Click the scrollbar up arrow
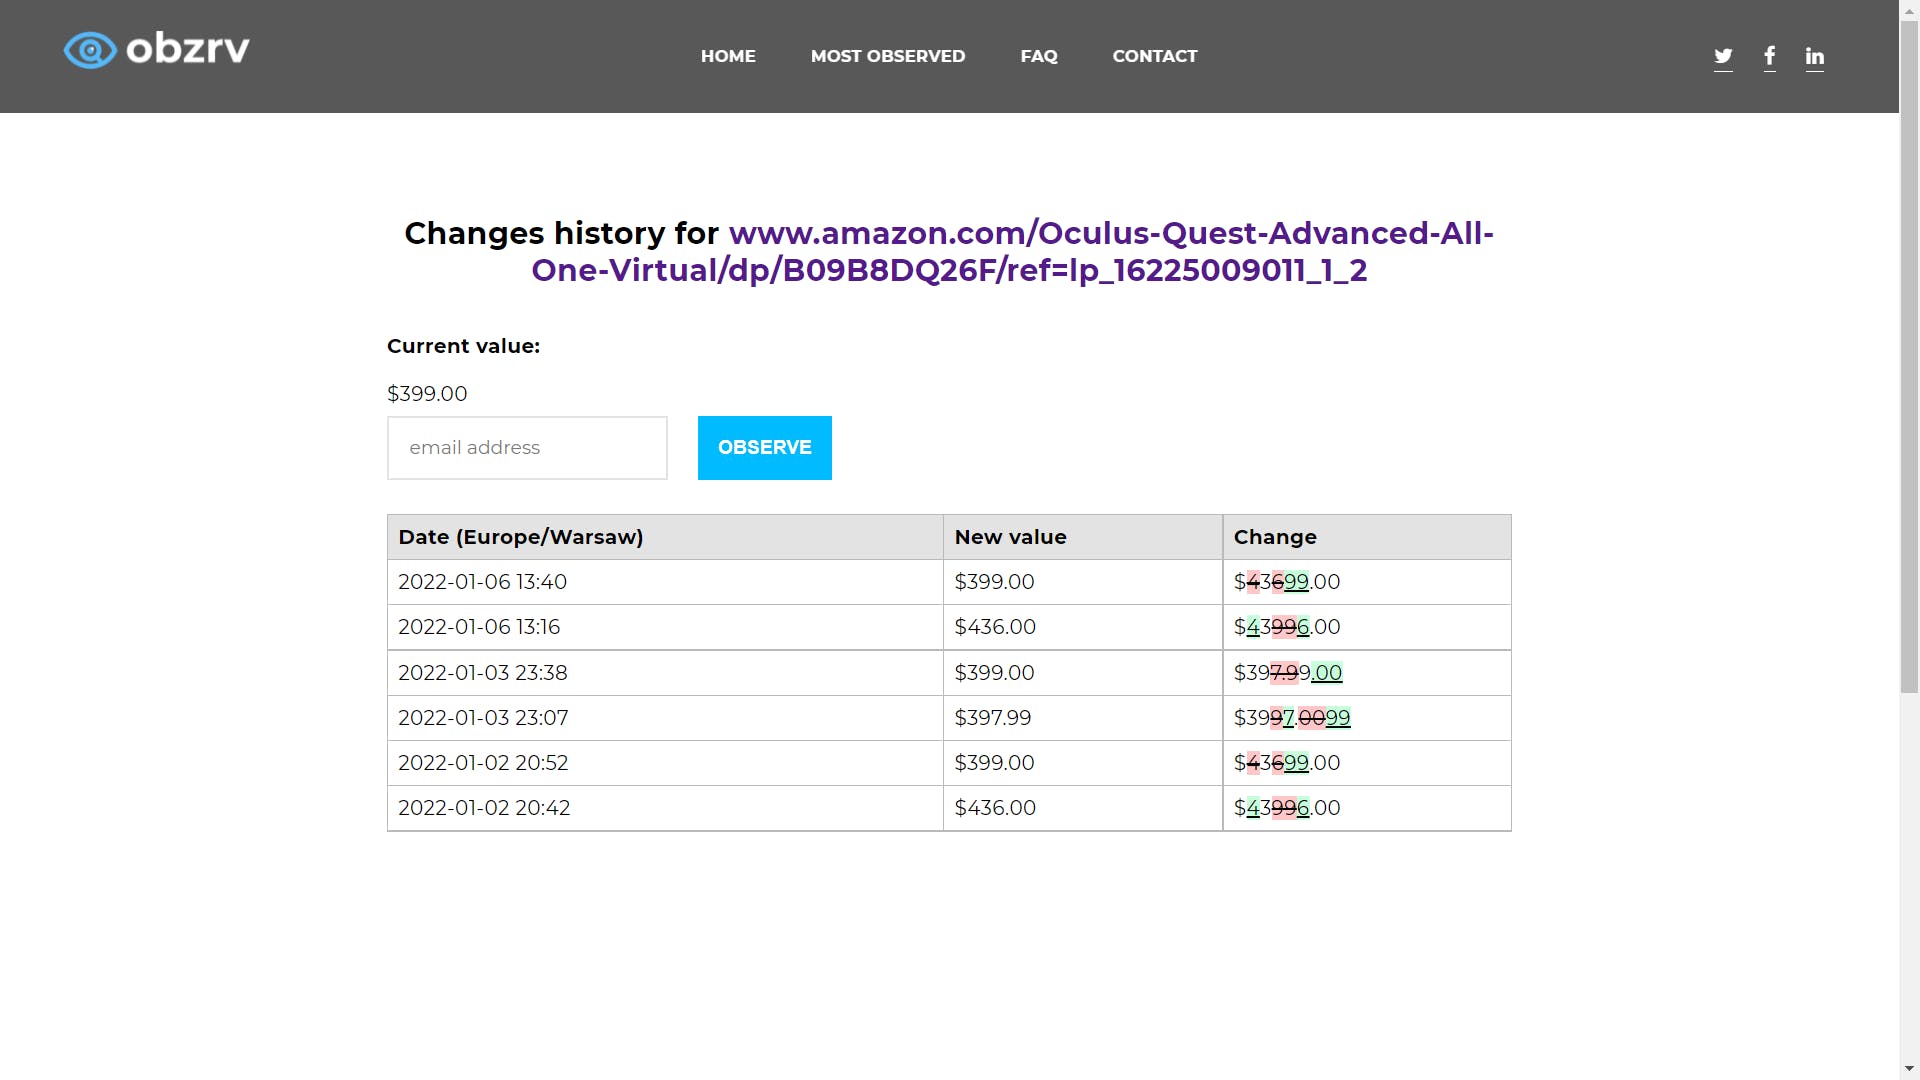 [x=1910, y=10]
